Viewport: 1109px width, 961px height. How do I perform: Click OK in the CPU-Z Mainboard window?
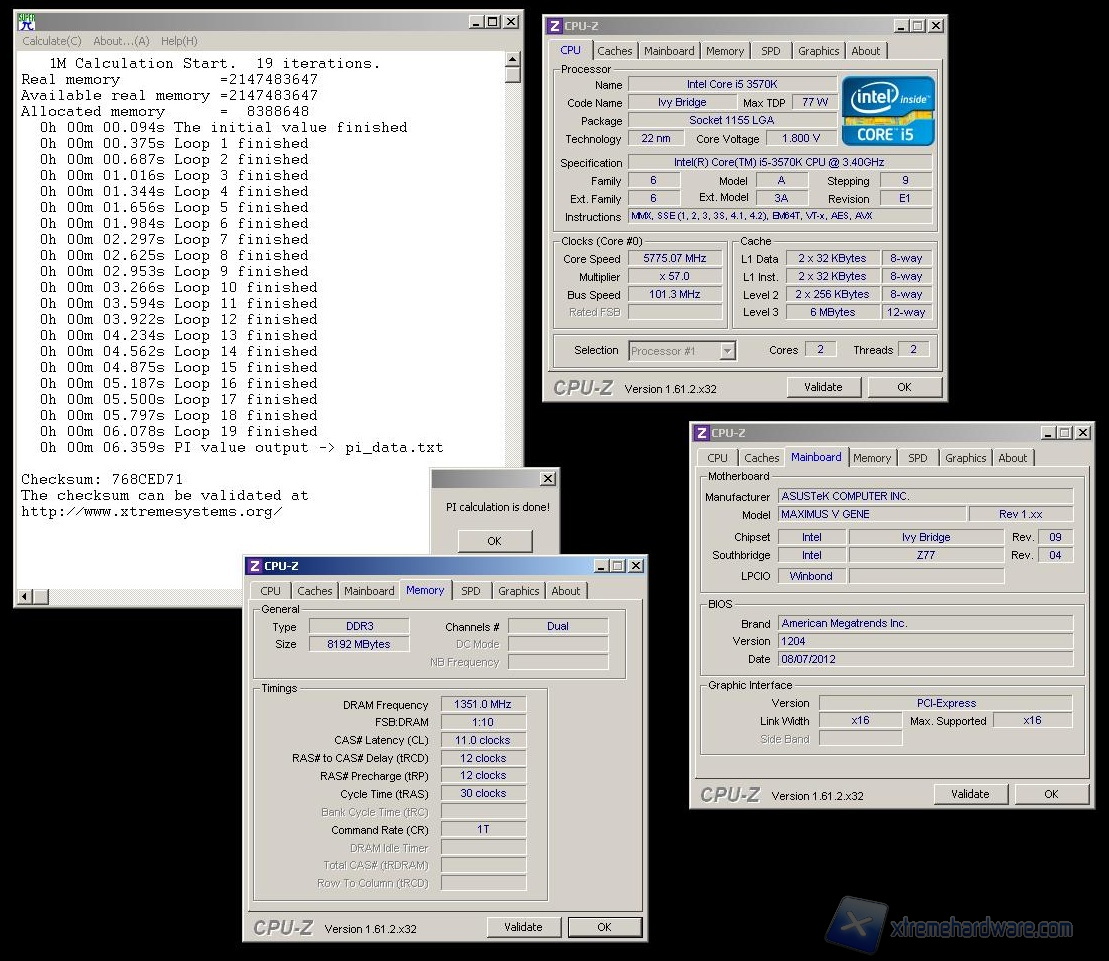[1051, 794]
